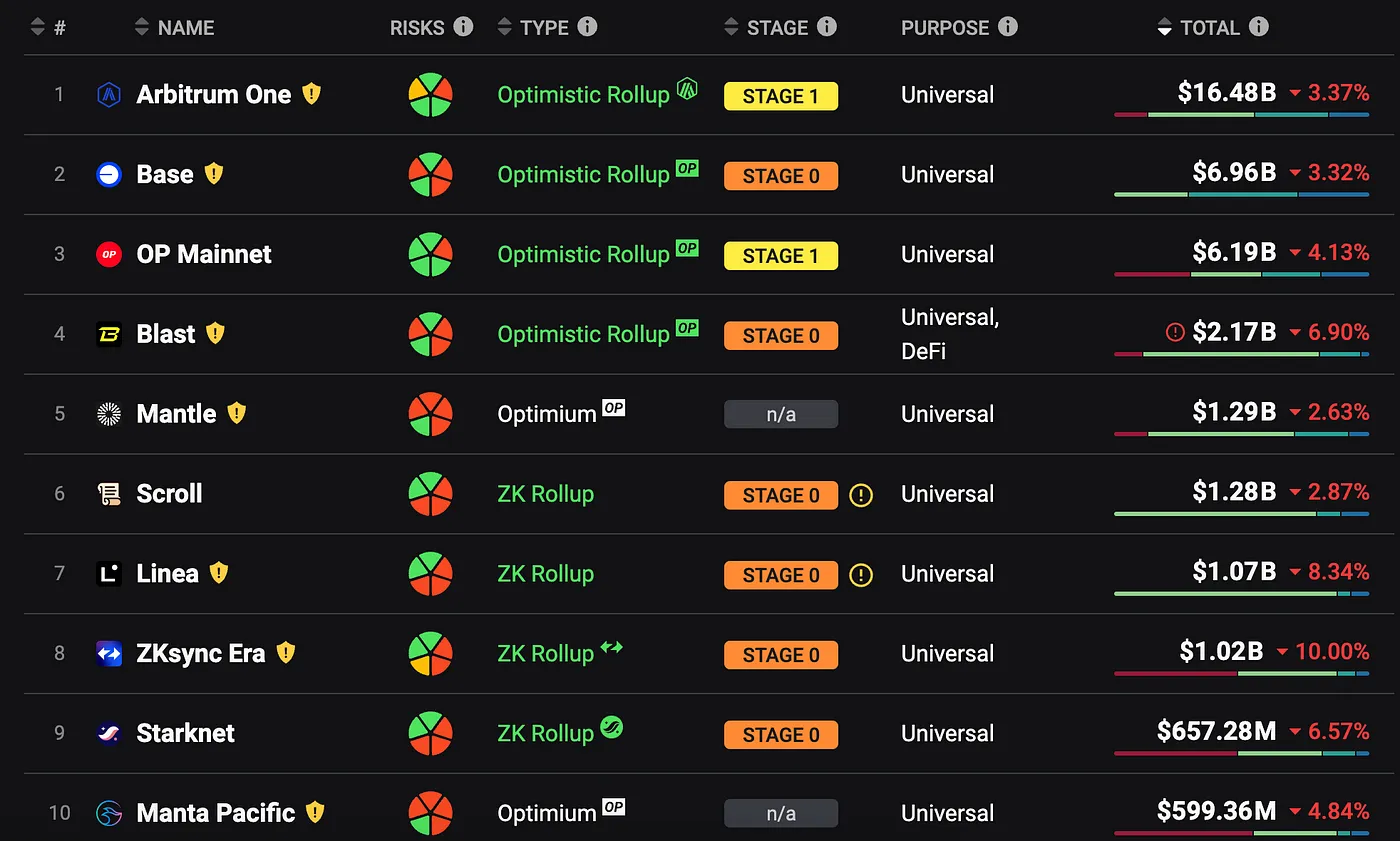This screenshot has width=1400, height=841.
Task: Click the info icon next to RISKS header
Action: pyautogui.click(x=463, y=27)
